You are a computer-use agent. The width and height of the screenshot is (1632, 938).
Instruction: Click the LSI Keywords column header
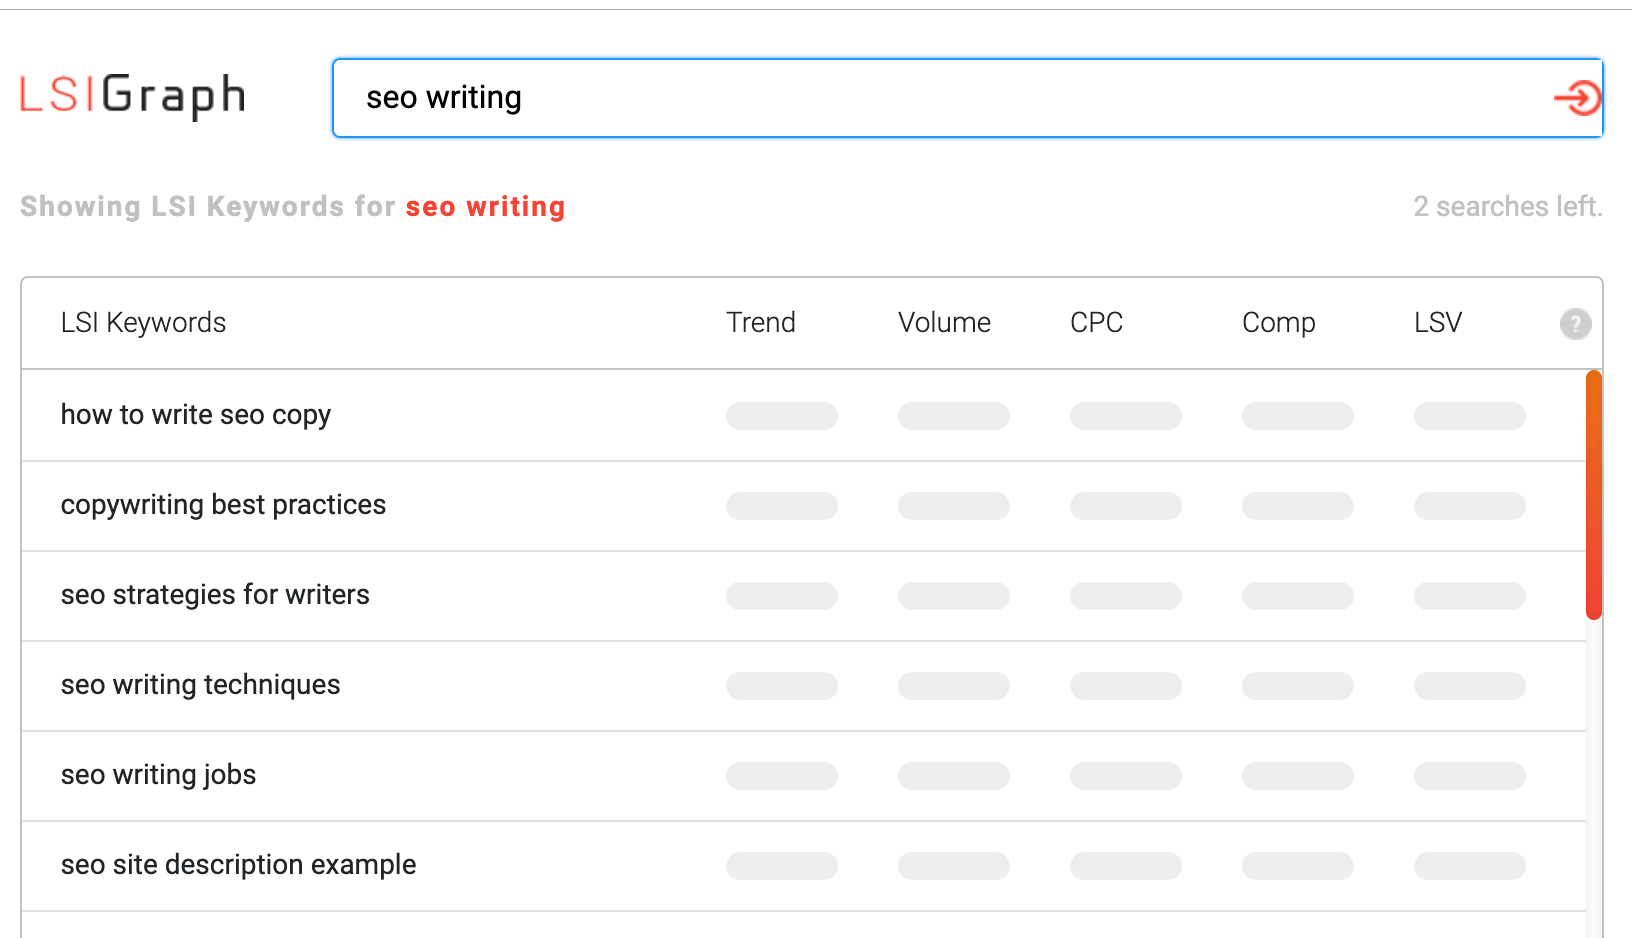click(143, 323)
